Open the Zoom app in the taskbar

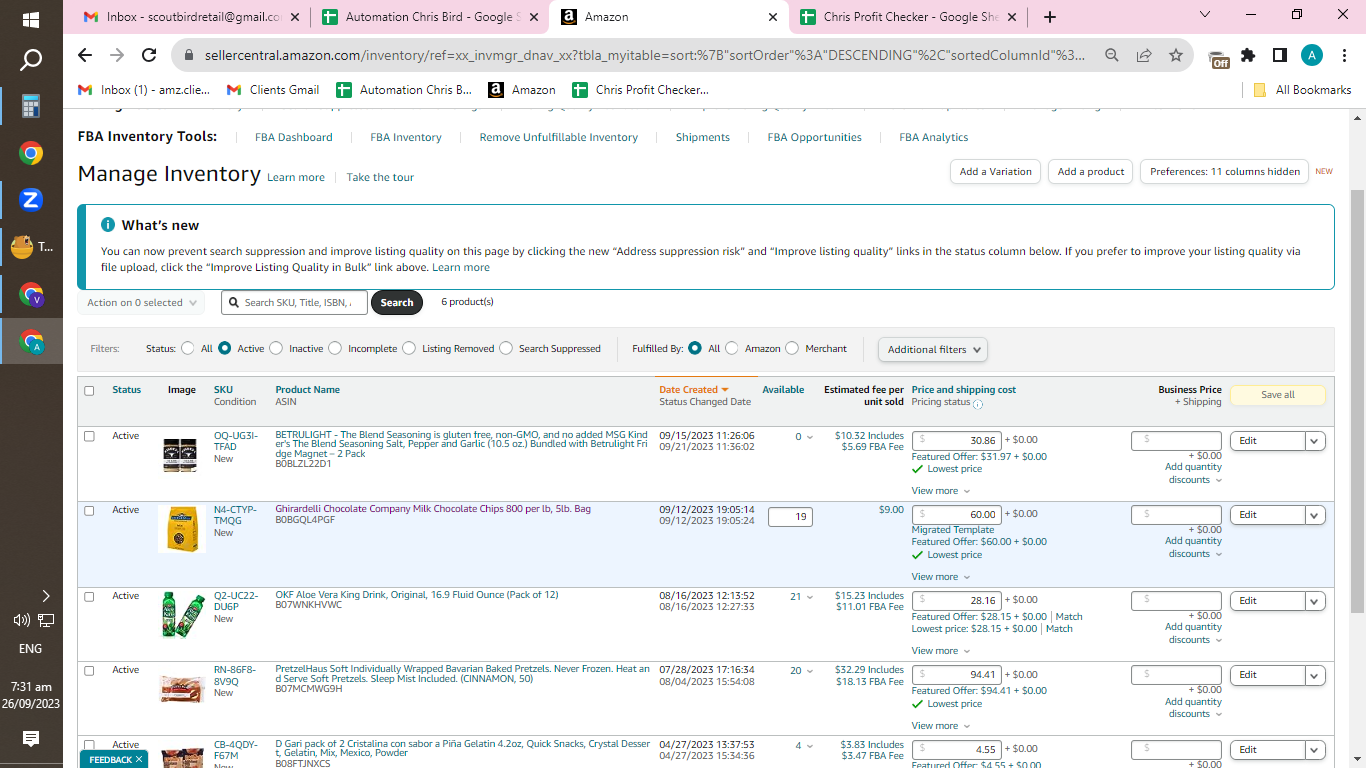(x=31, y=200)
